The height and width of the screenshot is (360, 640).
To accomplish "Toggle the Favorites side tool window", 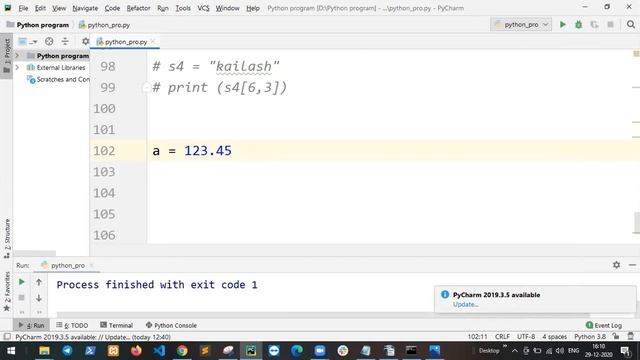I will [x=7, y=291].
